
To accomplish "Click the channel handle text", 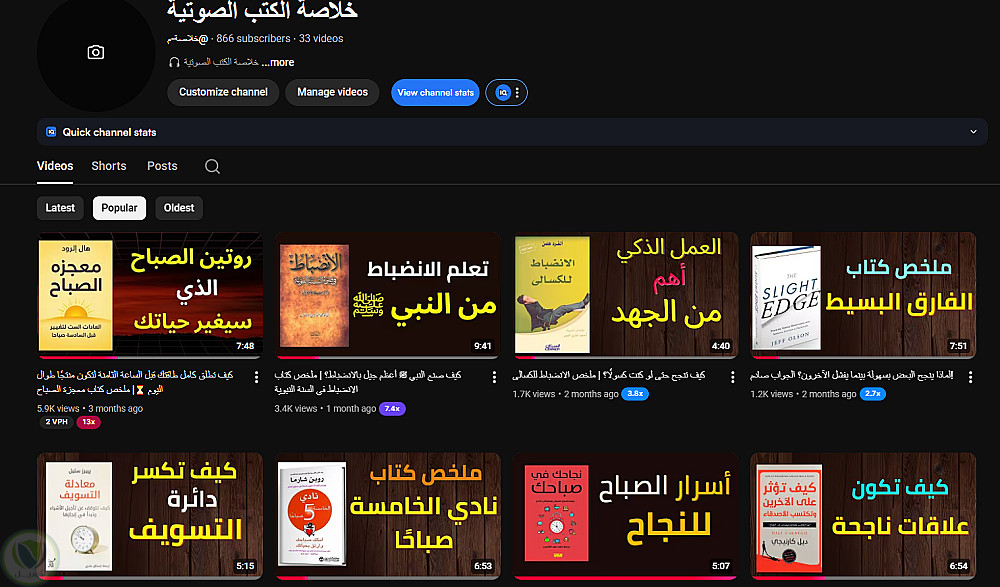I will pyautogui.click(x=188, y=39).
